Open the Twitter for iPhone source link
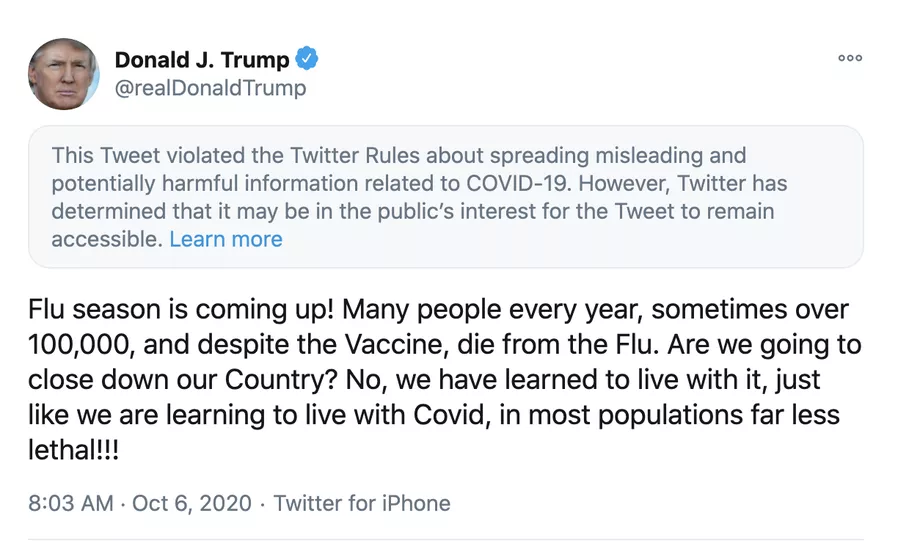920x549 pixels. point(362,503)
